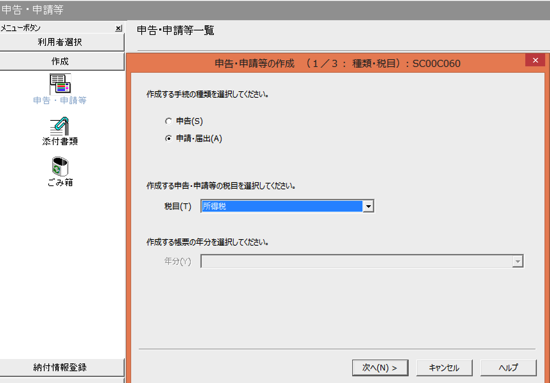Viewport: 550px width, 383px height.
Task: Click the 作成 menu button
Action: pos(62,61)
